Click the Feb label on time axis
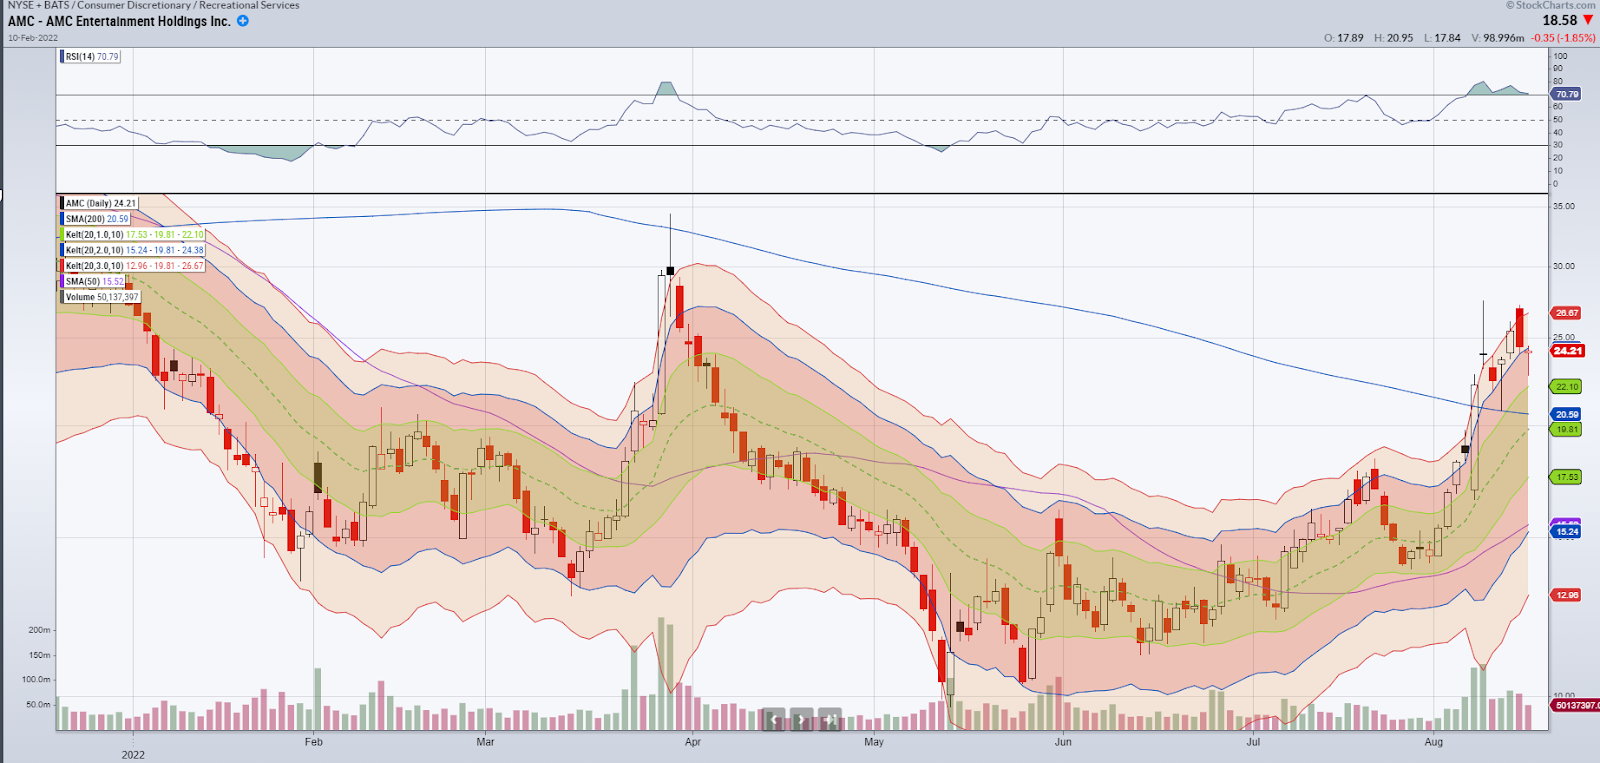 [x=314, y=742]
